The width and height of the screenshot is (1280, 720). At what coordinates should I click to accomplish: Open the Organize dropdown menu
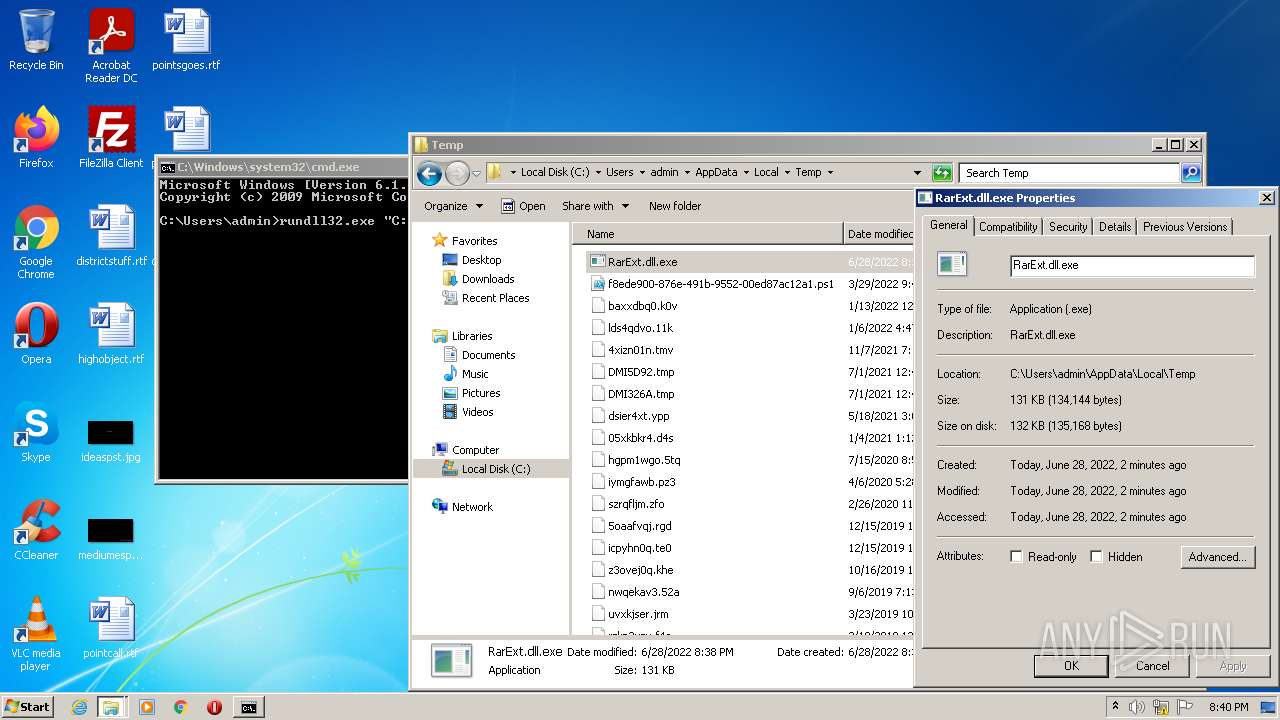click(x=454, y=206)
